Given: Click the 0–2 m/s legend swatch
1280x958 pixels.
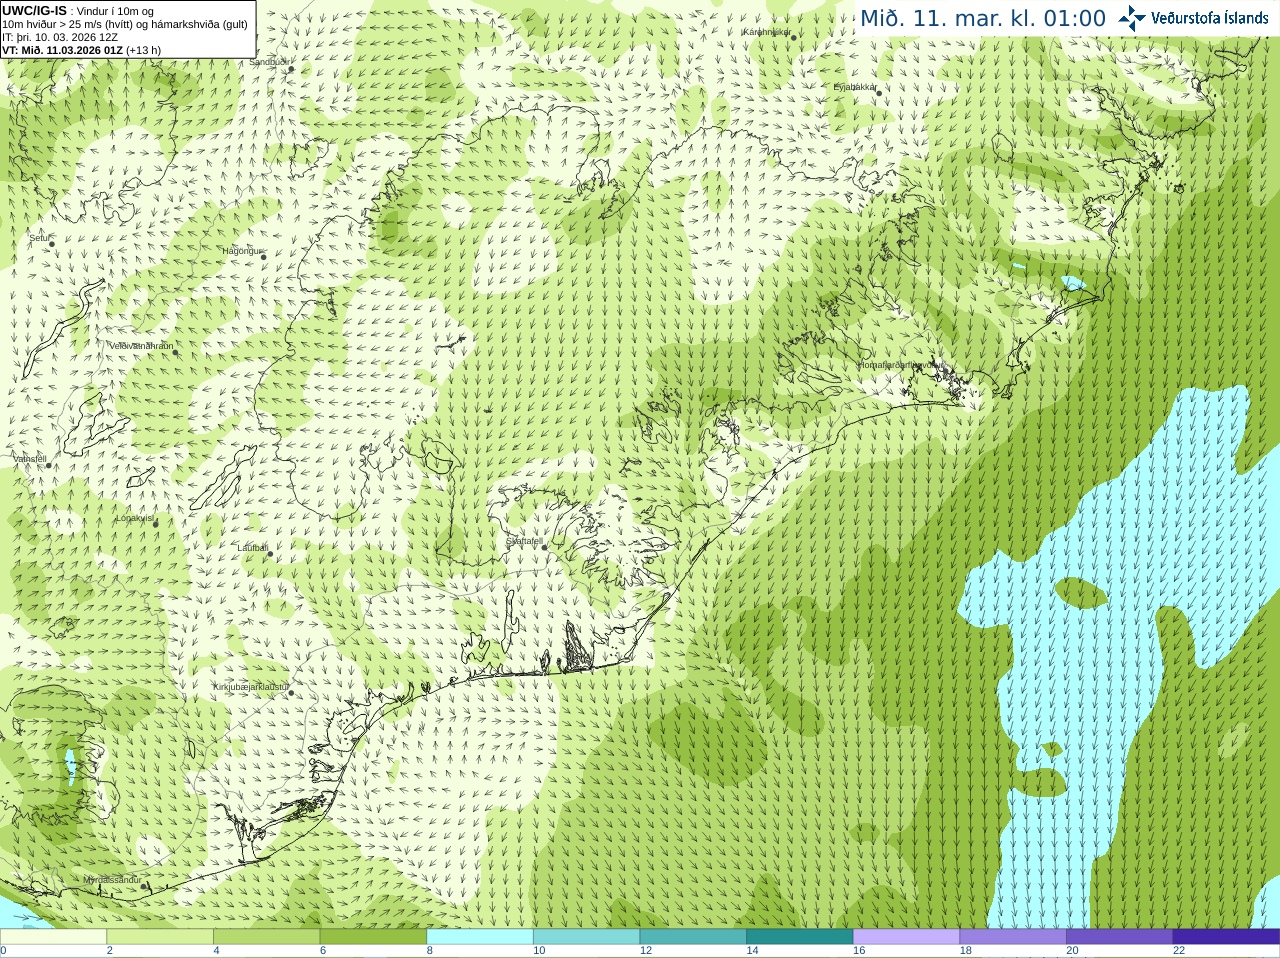Looking at the screenshot, I should [x=53, y=937].
